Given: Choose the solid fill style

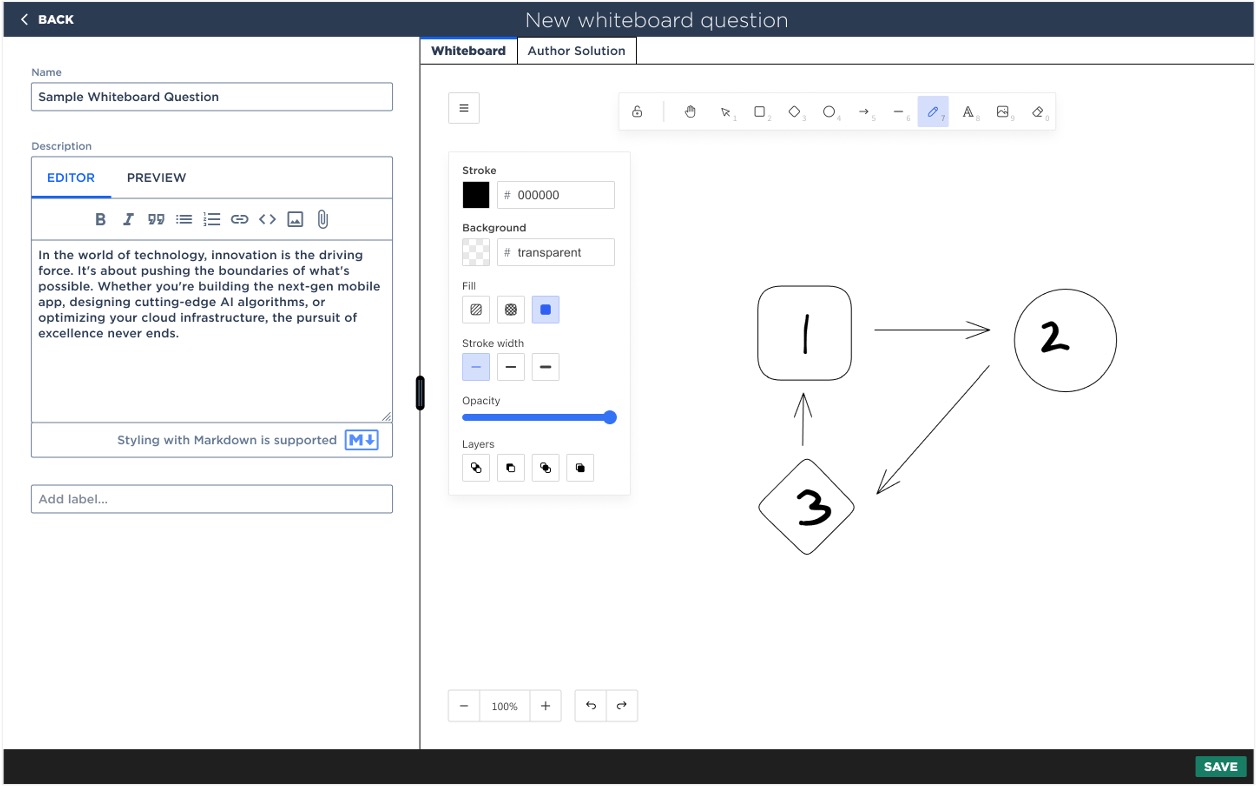Looking at the screenshot, I should point(545,310).
